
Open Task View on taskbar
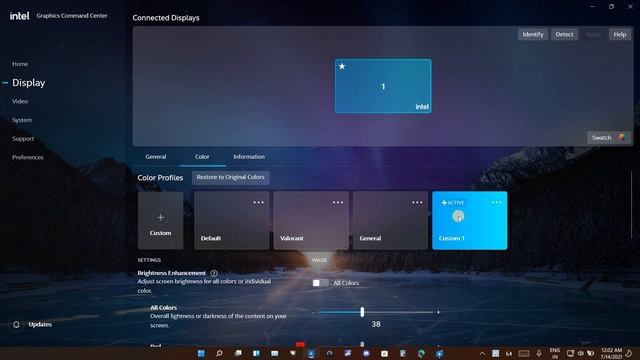coord(238,353)
